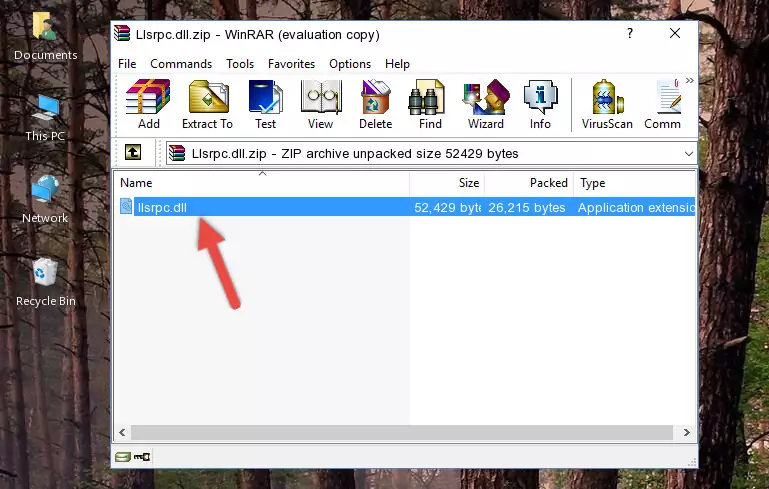Click the 26,215 bytes packed cell
This screenshot has height=489, width=769.
click(527, 207)
